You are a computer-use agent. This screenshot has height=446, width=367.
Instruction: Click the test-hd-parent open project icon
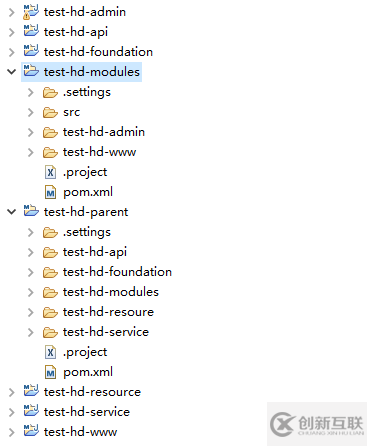coord(31,211)
